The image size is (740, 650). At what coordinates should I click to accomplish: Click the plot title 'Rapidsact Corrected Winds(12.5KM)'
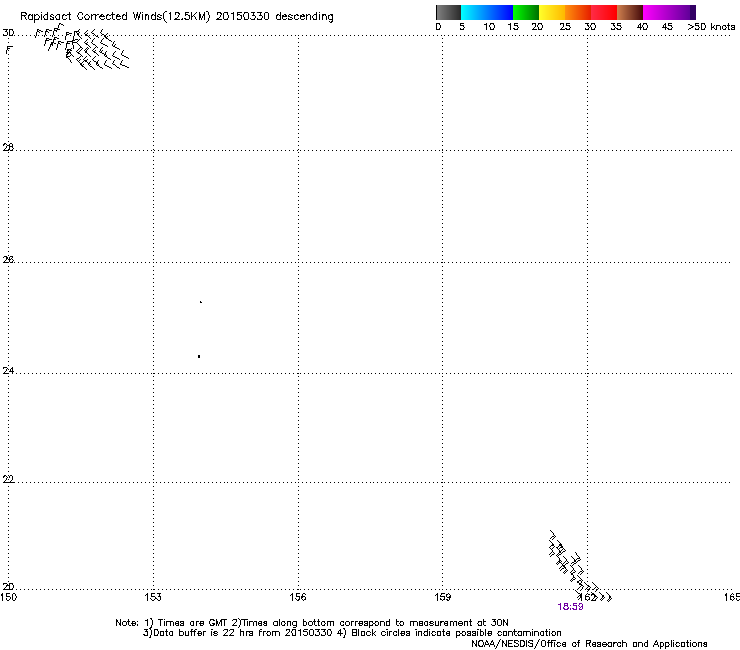click(115, 17)
